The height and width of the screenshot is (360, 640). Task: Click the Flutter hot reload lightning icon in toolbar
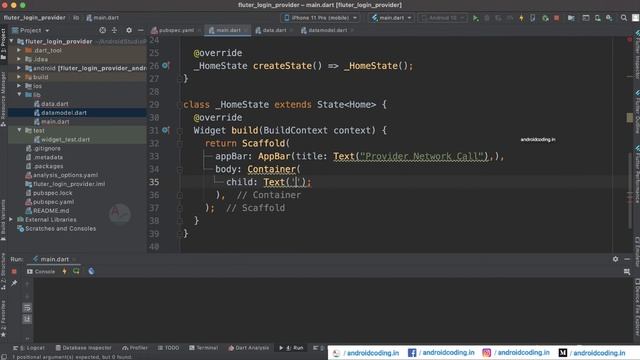[x=521, y=18]
